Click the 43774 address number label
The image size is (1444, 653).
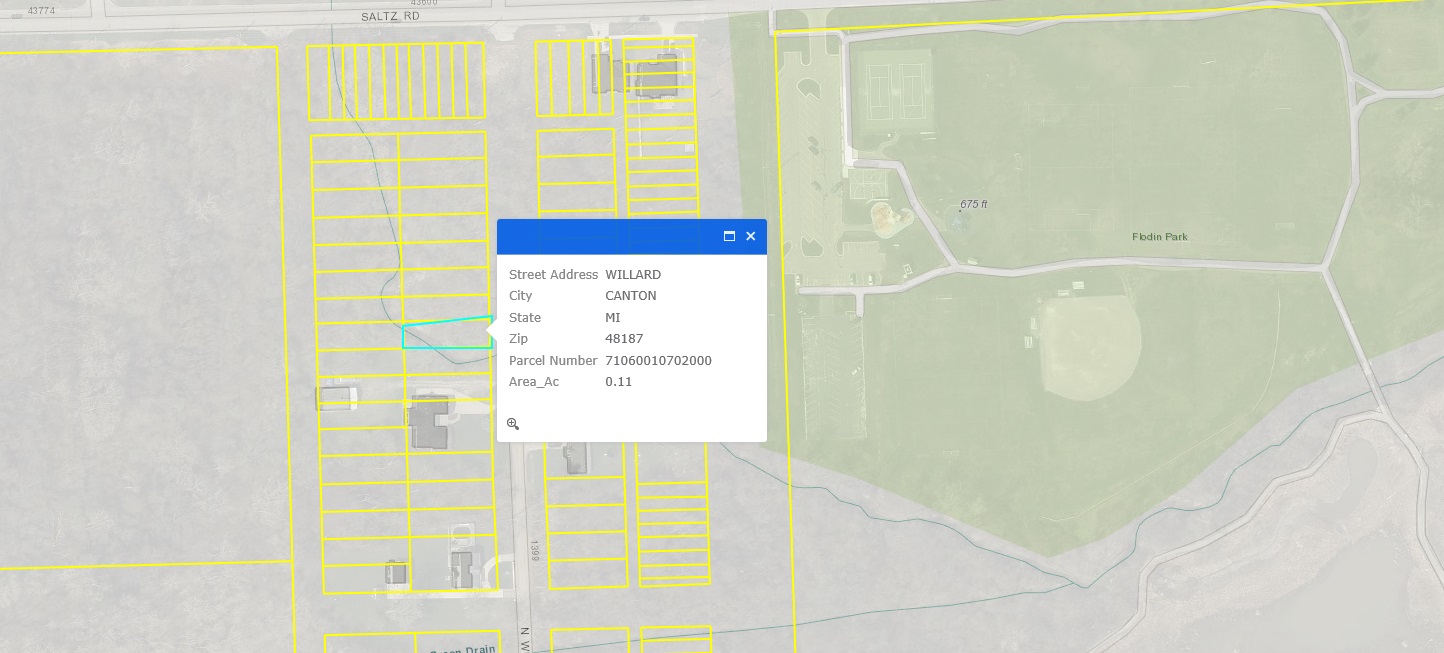41,10
